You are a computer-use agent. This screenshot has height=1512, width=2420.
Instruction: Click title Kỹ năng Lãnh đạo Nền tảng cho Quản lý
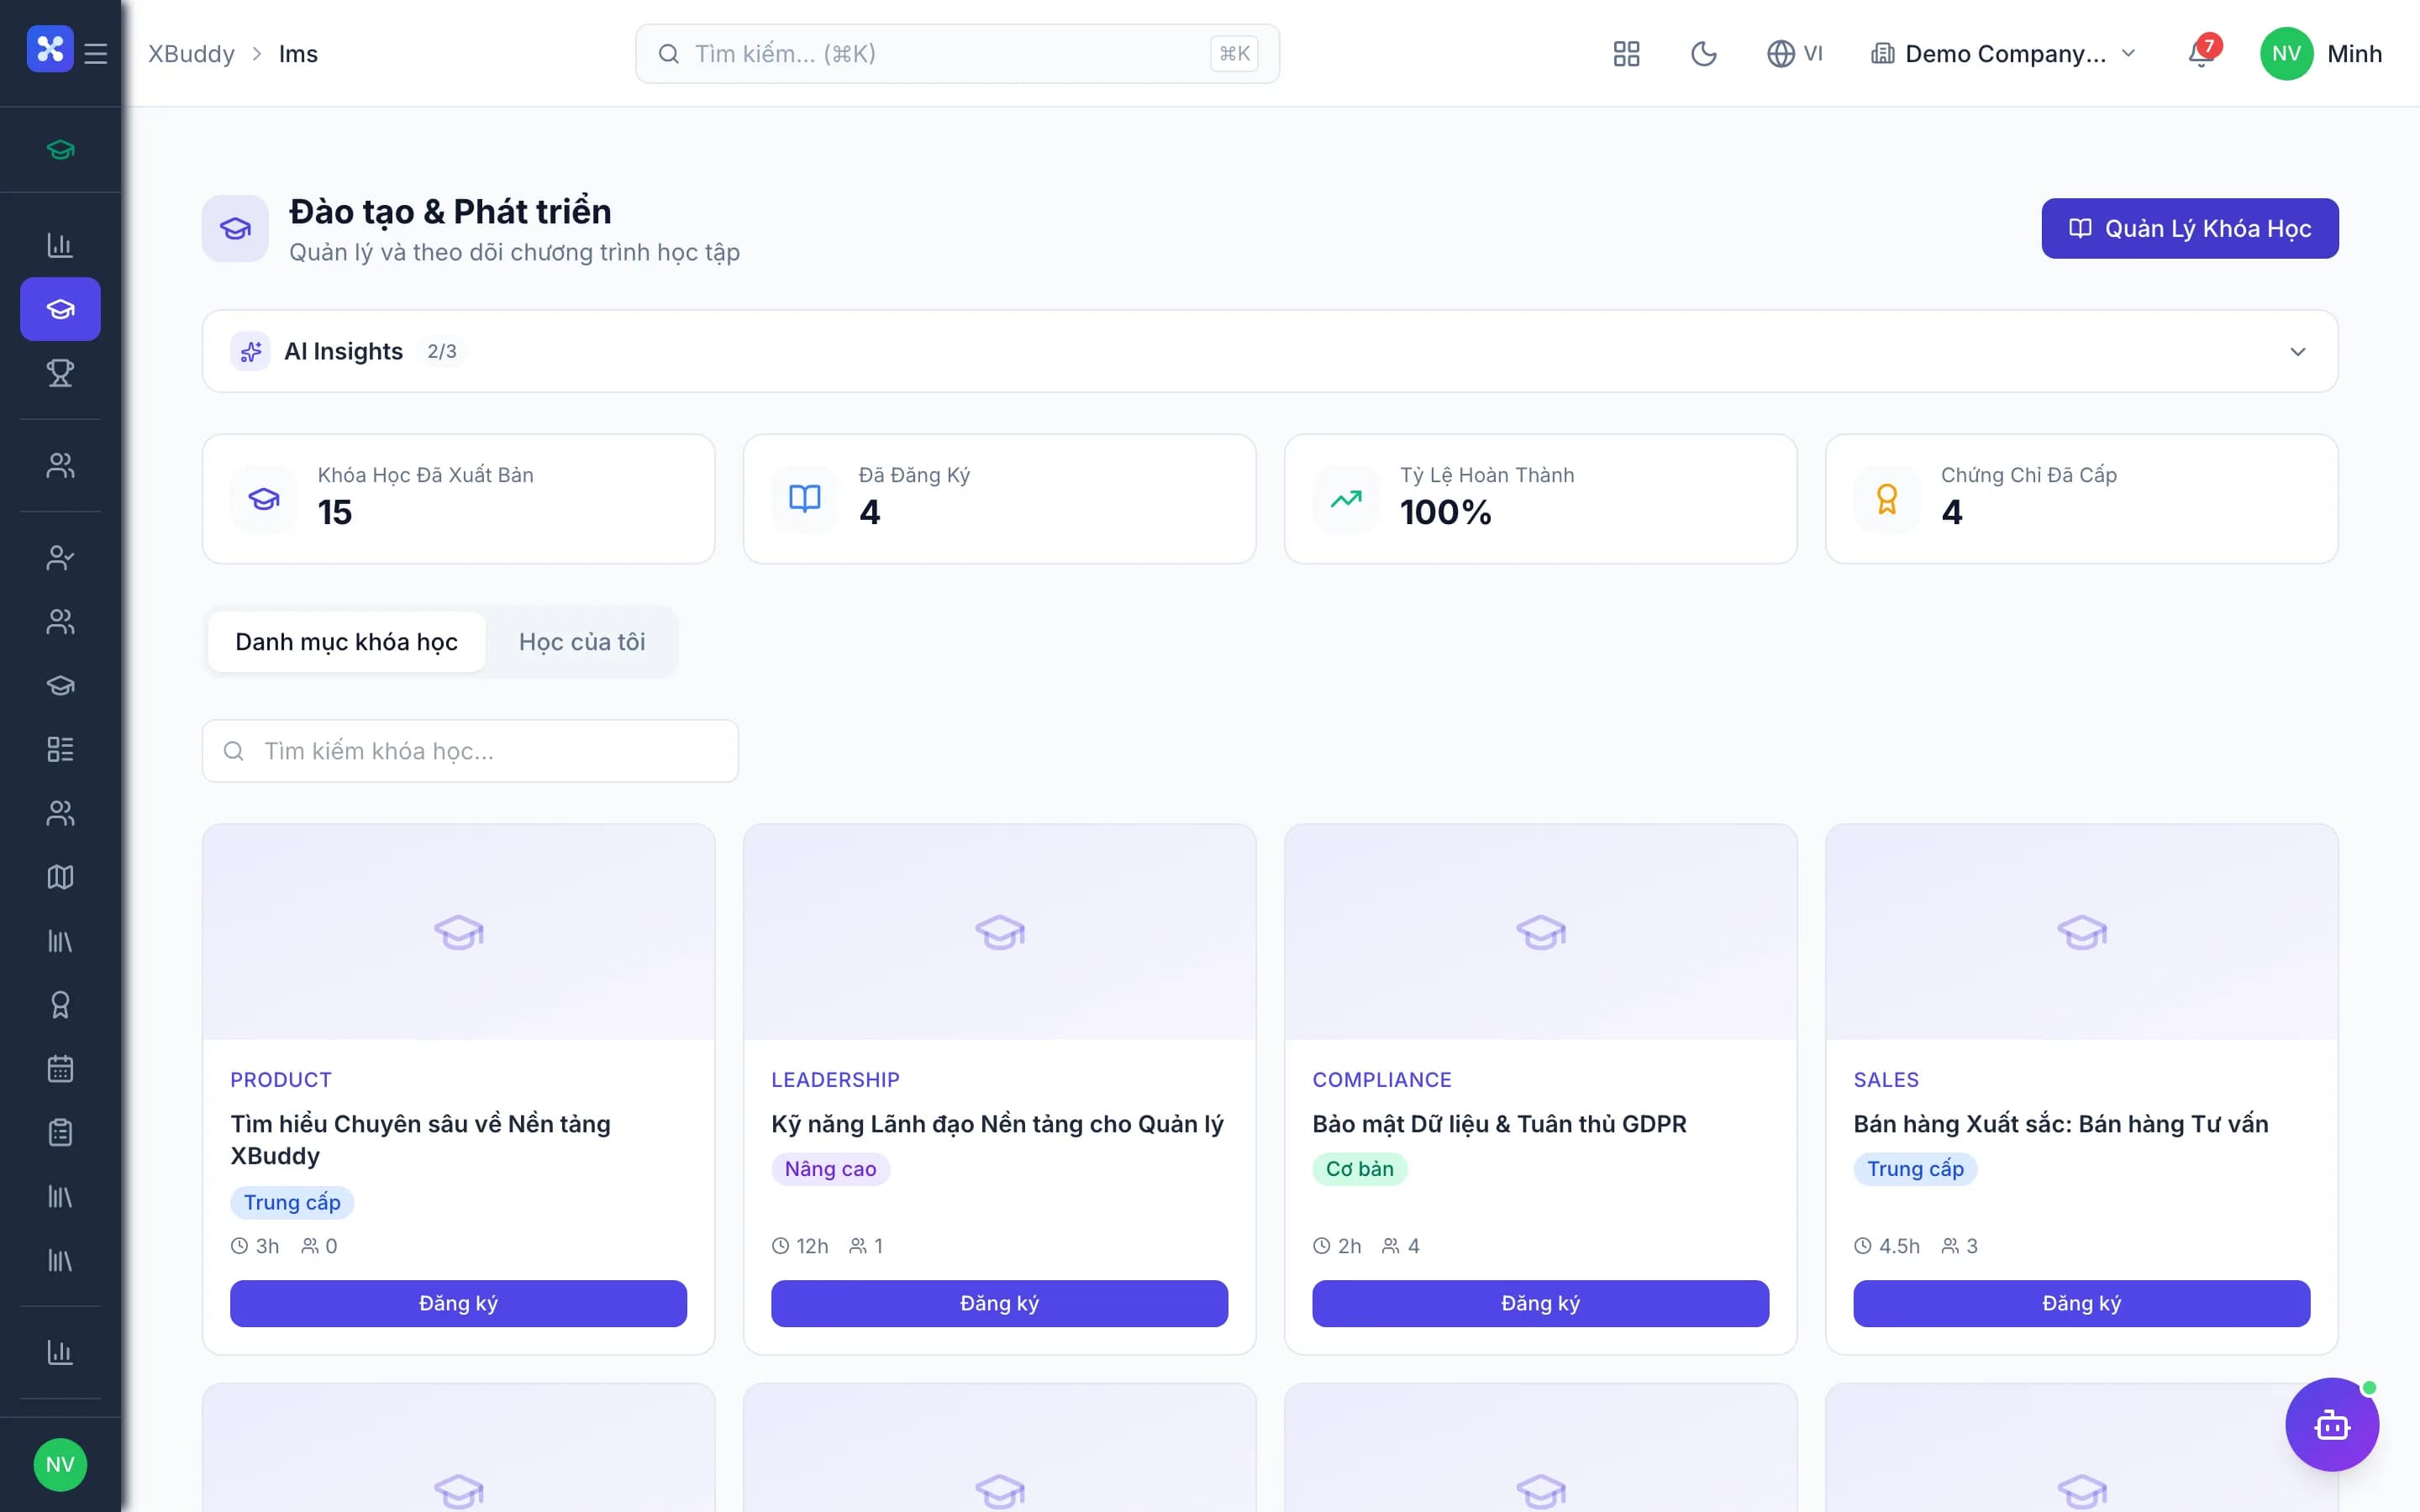tap(997, 1124)
